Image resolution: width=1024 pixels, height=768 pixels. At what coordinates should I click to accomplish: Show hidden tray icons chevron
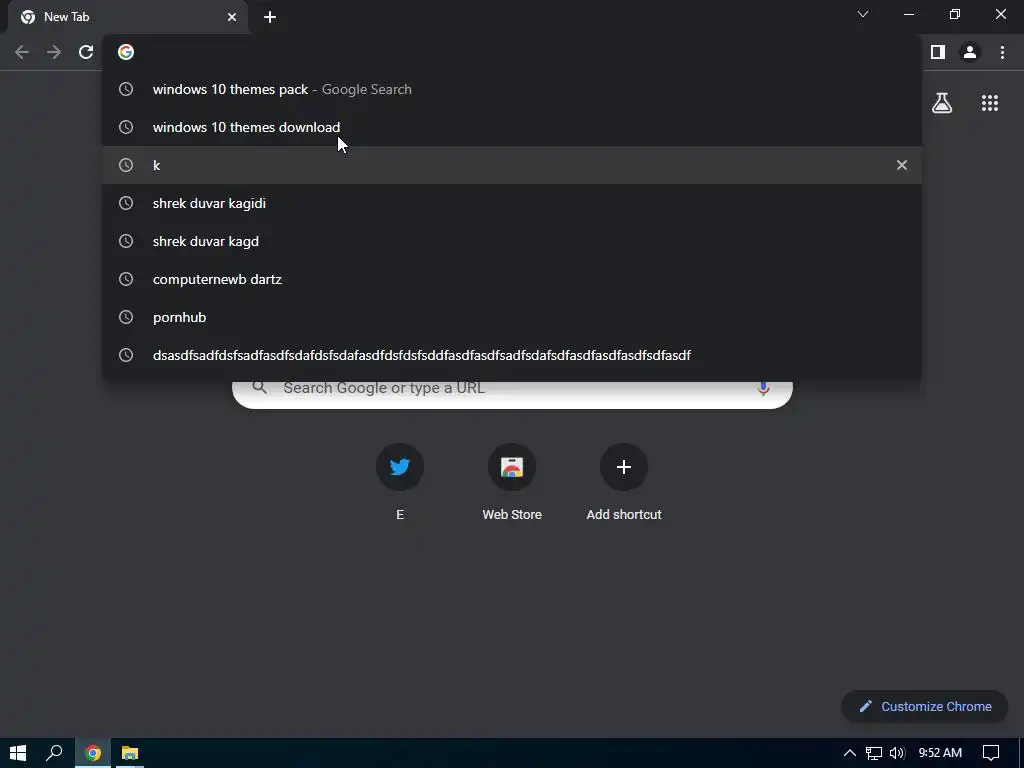pos(850,753)
